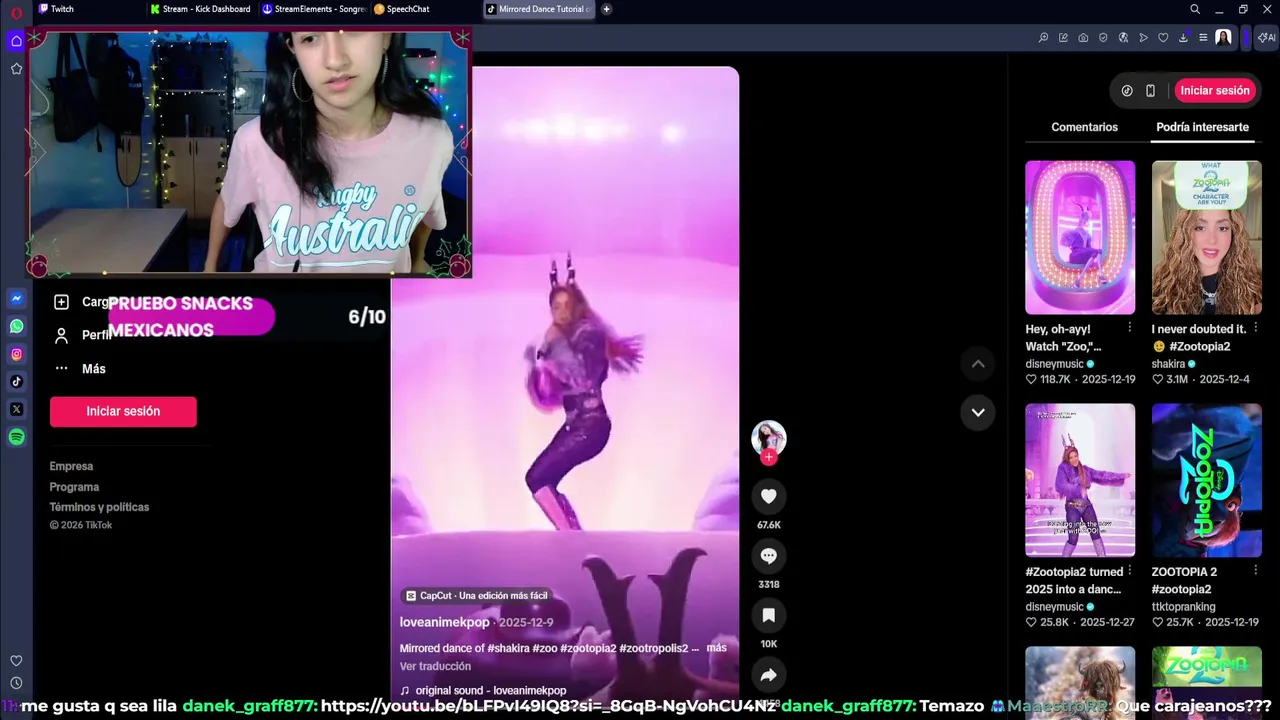The height and width of the screenshot is (720, 1280).
Task: Like the video with heart icon
Action: (x=768, y=496)
